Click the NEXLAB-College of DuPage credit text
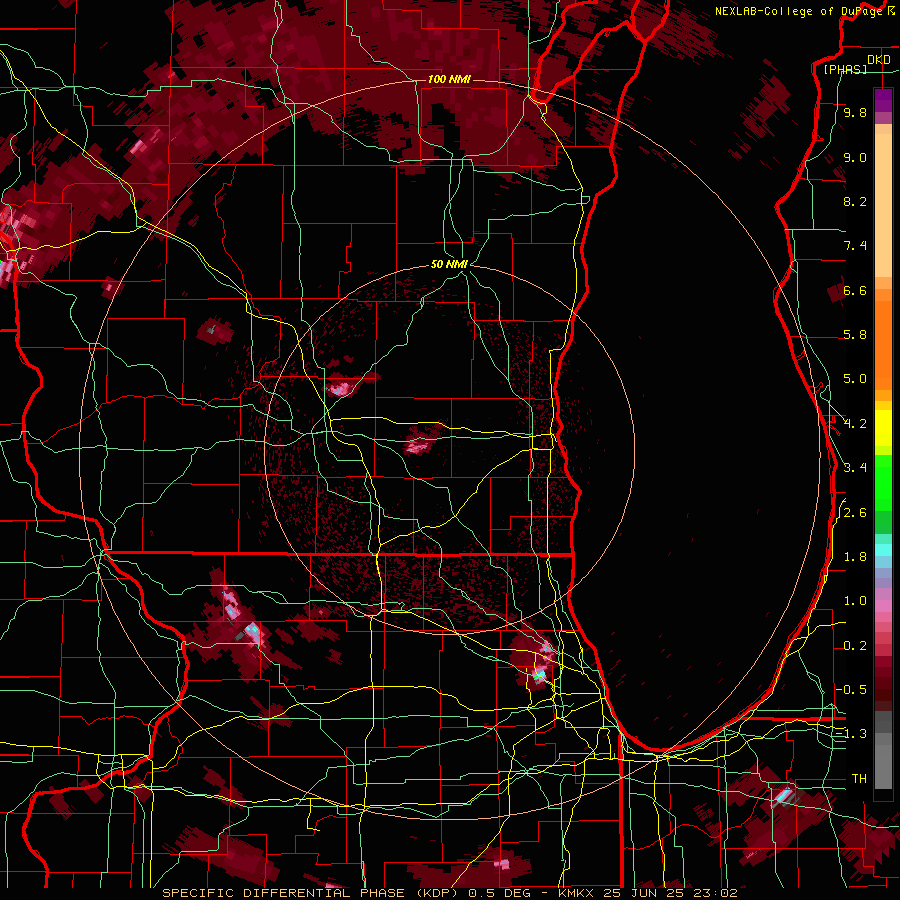This screenshot has height=900, width=900. pyautogui.click(x=801, y=11)
